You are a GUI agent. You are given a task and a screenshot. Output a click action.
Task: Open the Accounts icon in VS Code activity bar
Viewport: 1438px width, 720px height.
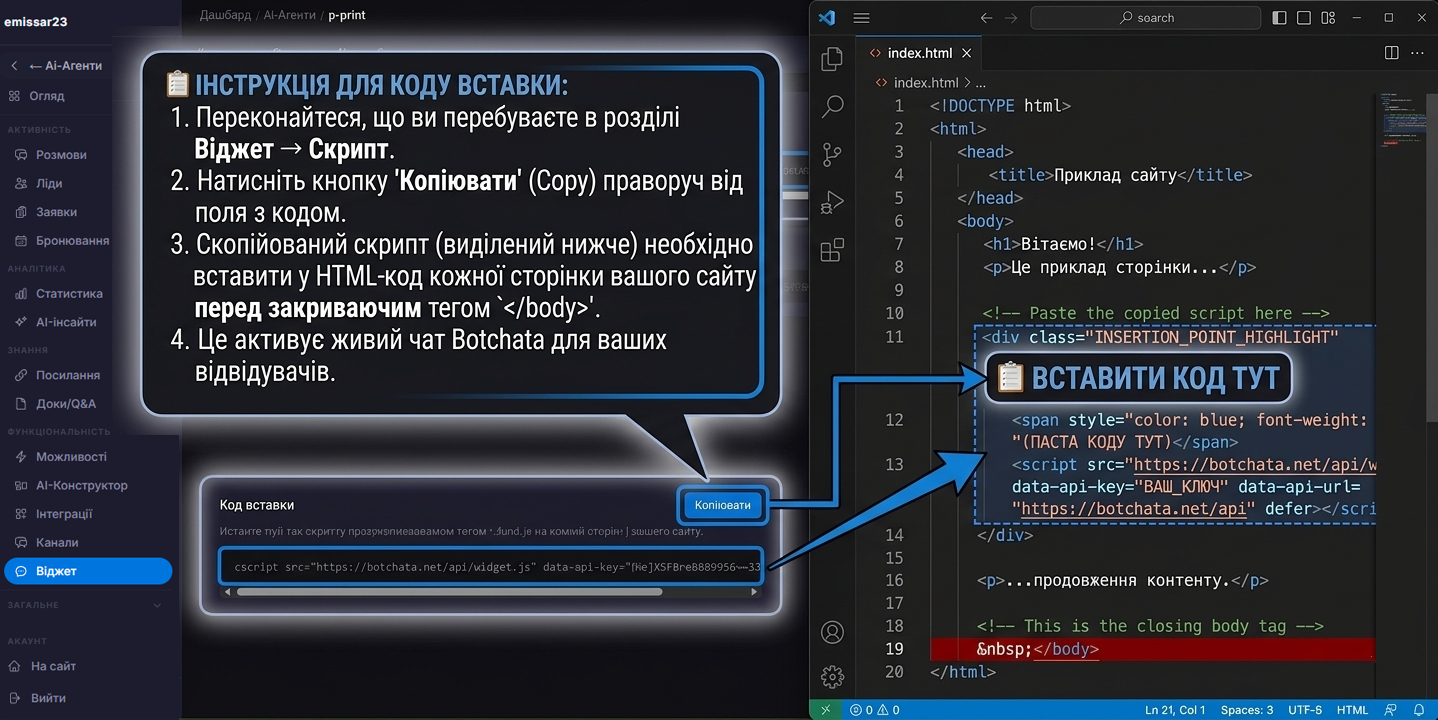(832, 632)
